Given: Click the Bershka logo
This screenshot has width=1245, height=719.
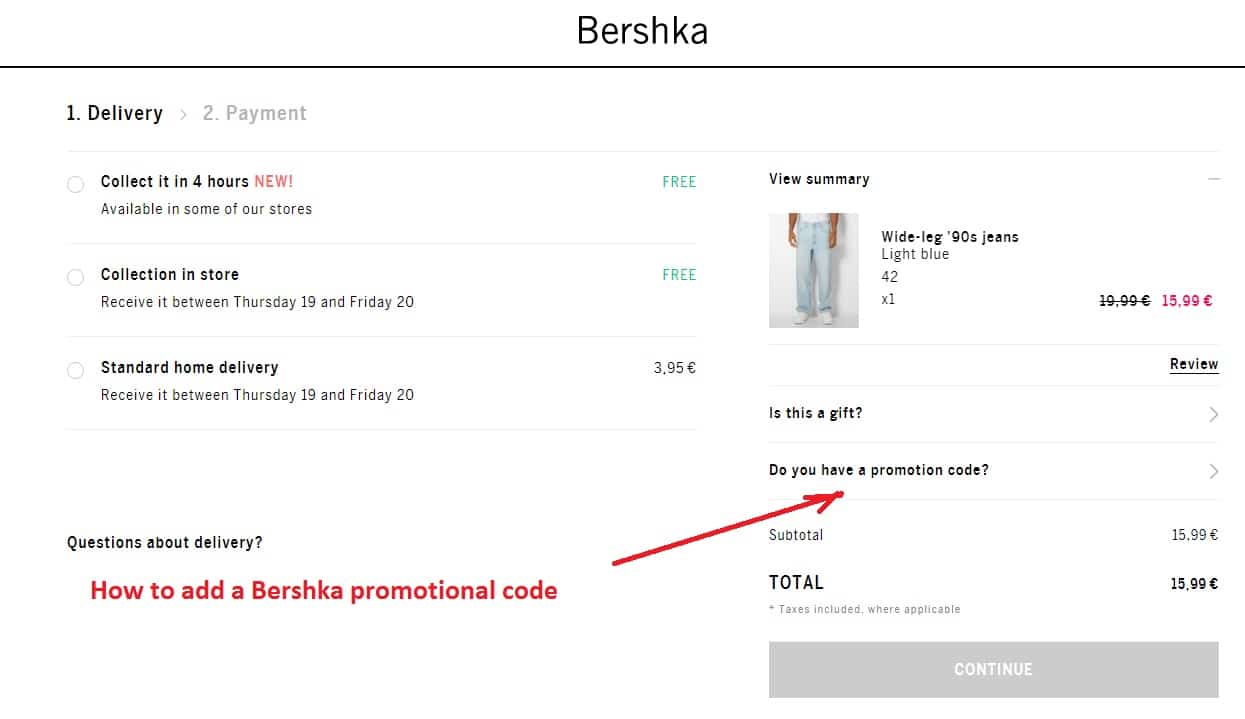Looking at the screenshot, I should pos(641,30).
